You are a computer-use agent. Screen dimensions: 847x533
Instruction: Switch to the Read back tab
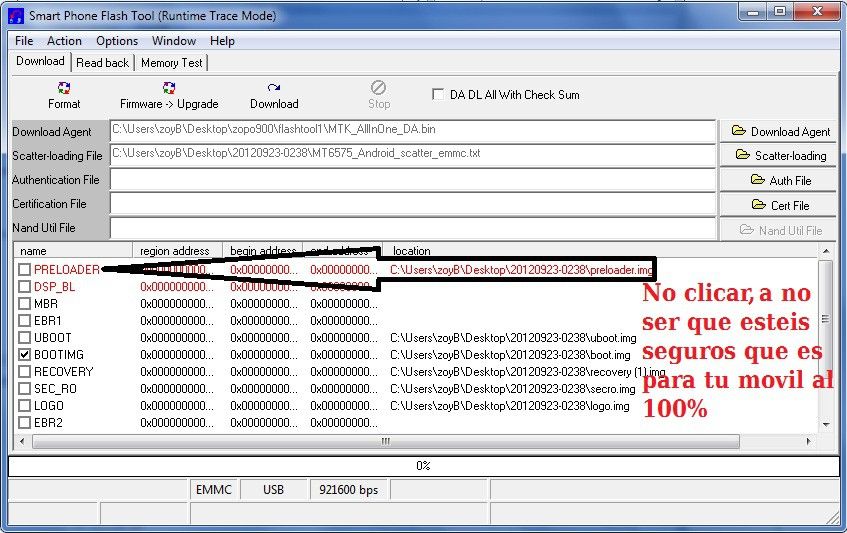point(103,63)
